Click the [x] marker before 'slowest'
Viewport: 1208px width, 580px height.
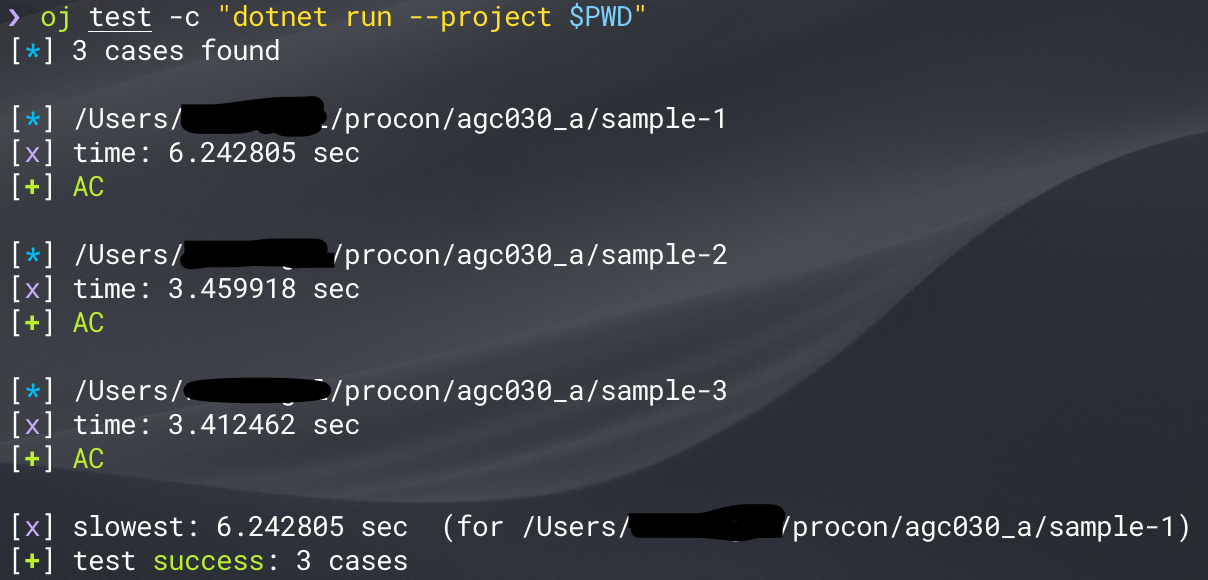[32, 527]
